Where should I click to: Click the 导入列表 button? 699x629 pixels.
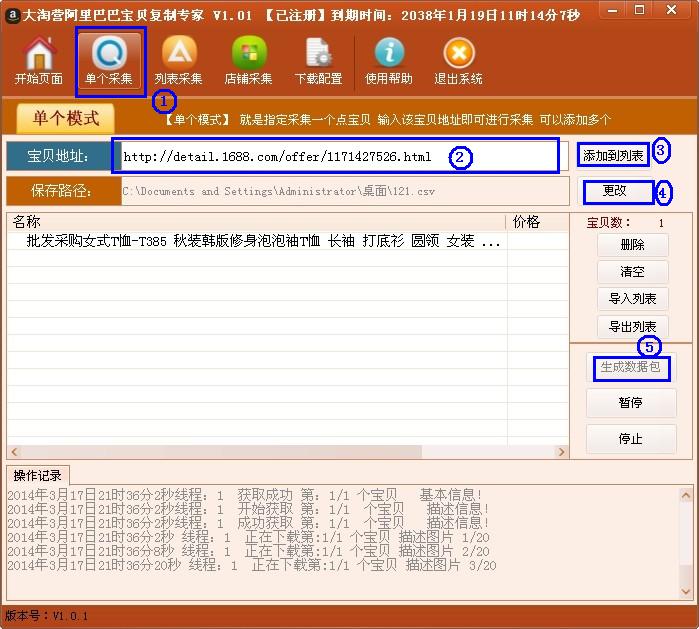click(x=632, y=299)
